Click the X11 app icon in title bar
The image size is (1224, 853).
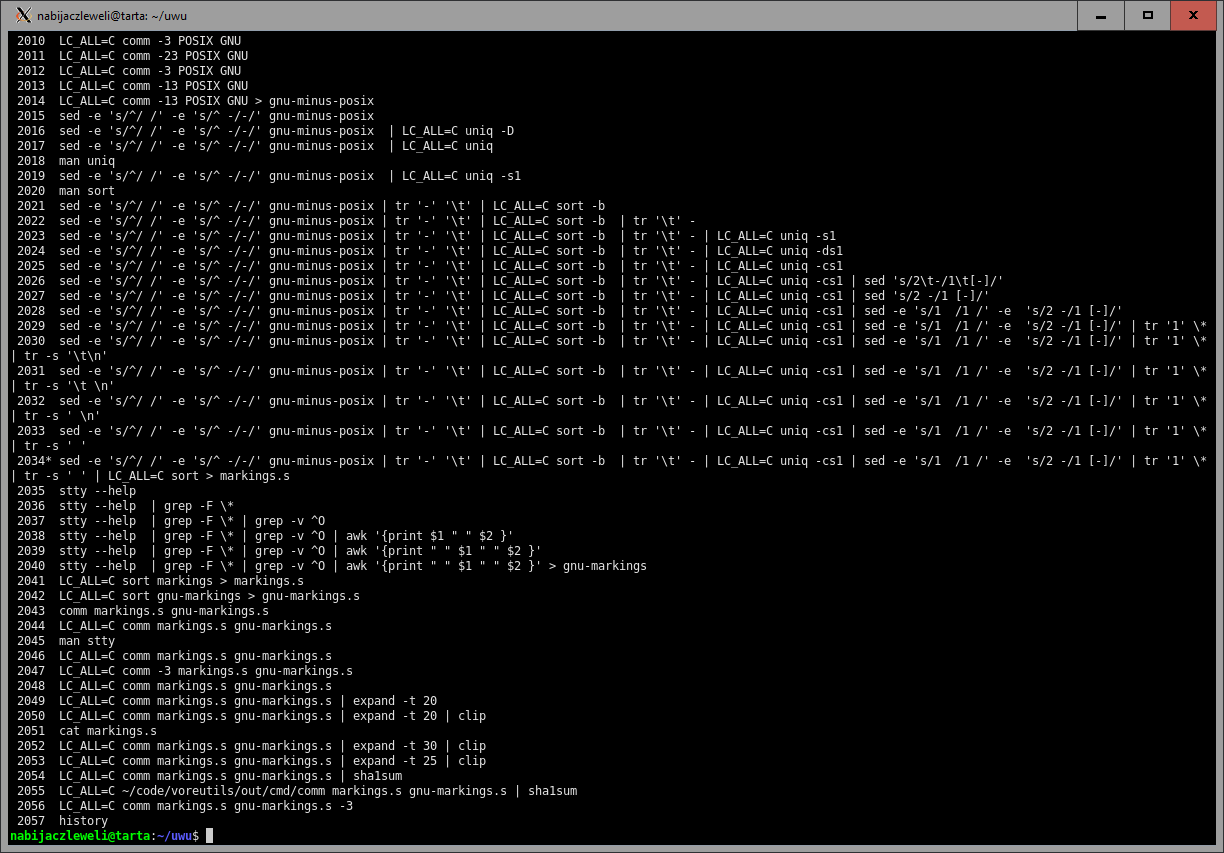coord(24,15)
